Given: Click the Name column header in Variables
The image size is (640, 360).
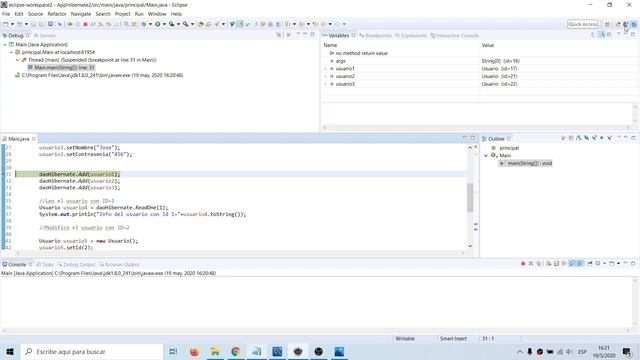Looking at the screenshot, I should (x=330, y=45).
